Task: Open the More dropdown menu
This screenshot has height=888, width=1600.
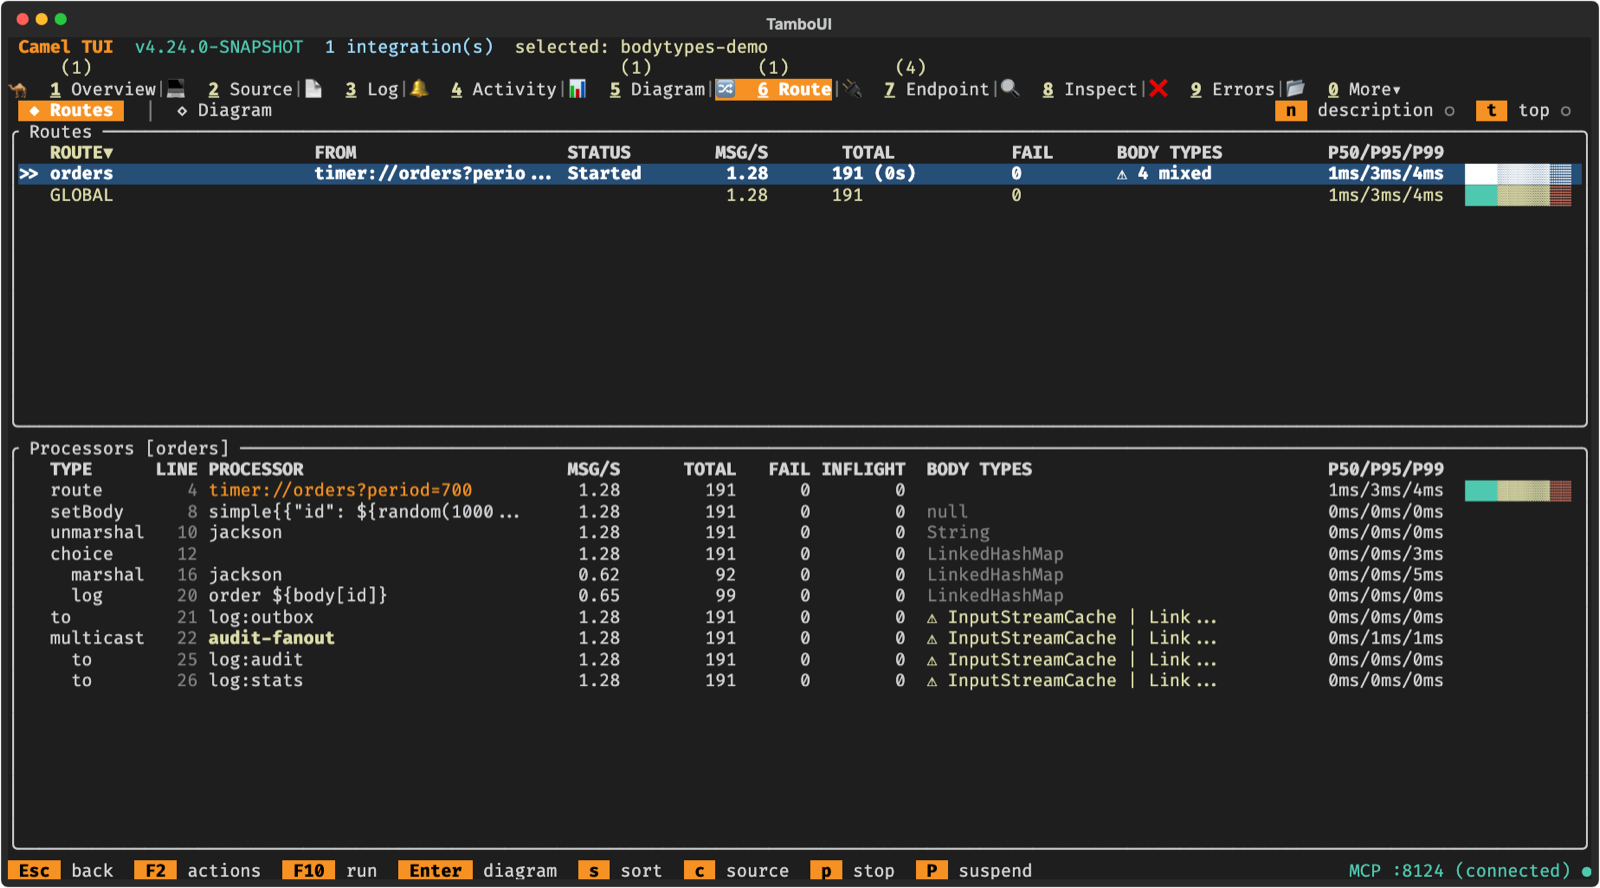Action: click(x=1364, y=90)
